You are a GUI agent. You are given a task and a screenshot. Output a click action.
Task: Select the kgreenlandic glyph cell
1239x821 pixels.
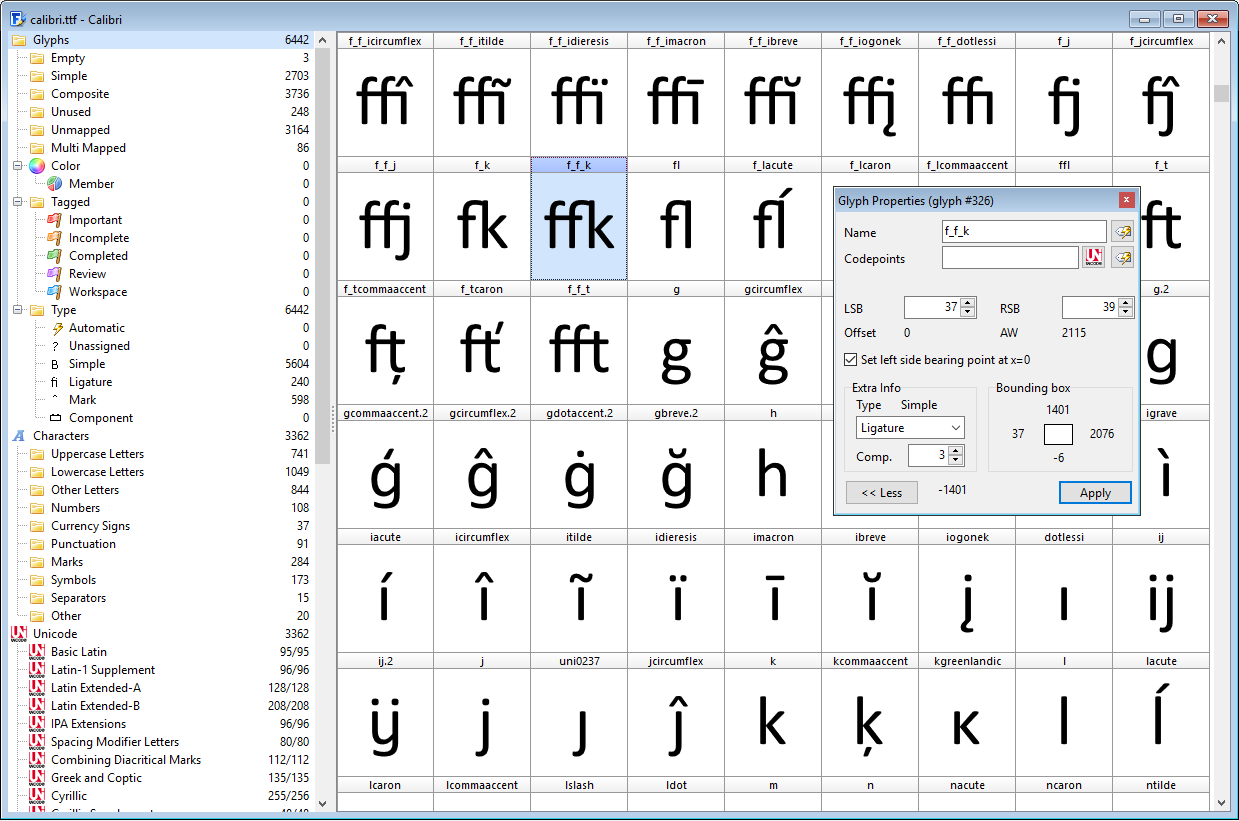pos(967,715)
